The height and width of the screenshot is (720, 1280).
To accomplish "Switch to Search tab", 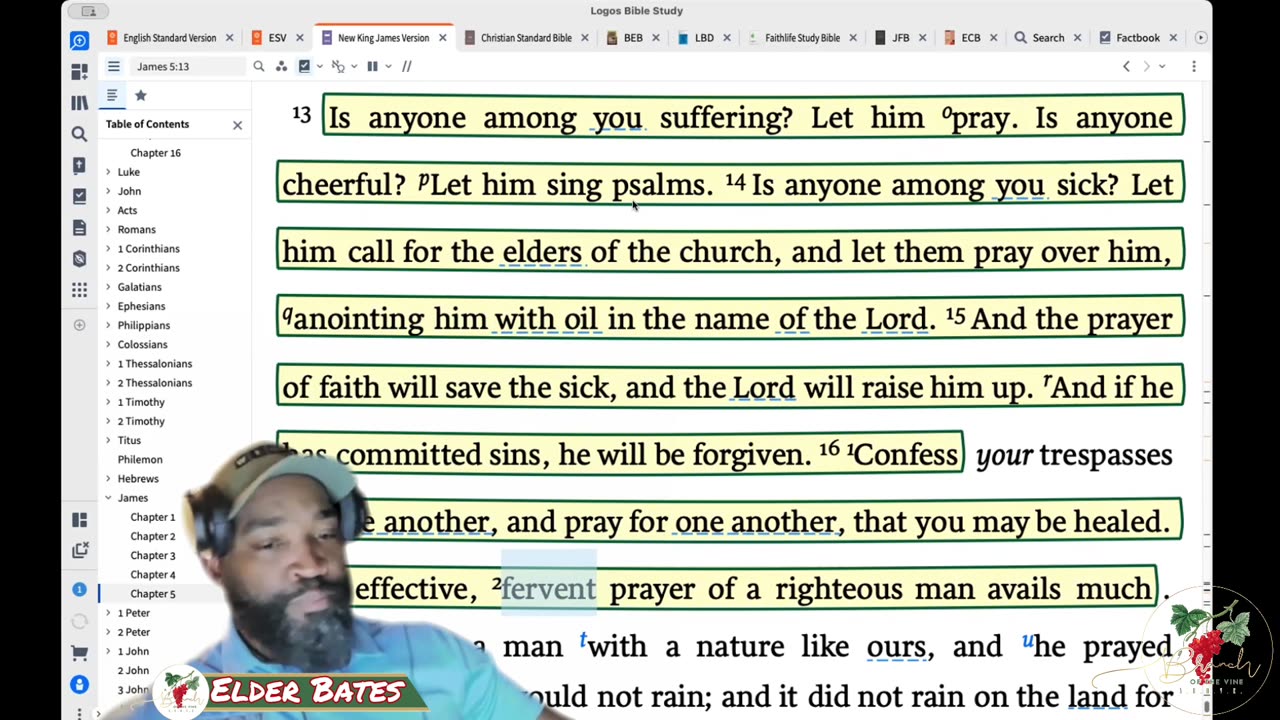I will (x=1048, y=38).
